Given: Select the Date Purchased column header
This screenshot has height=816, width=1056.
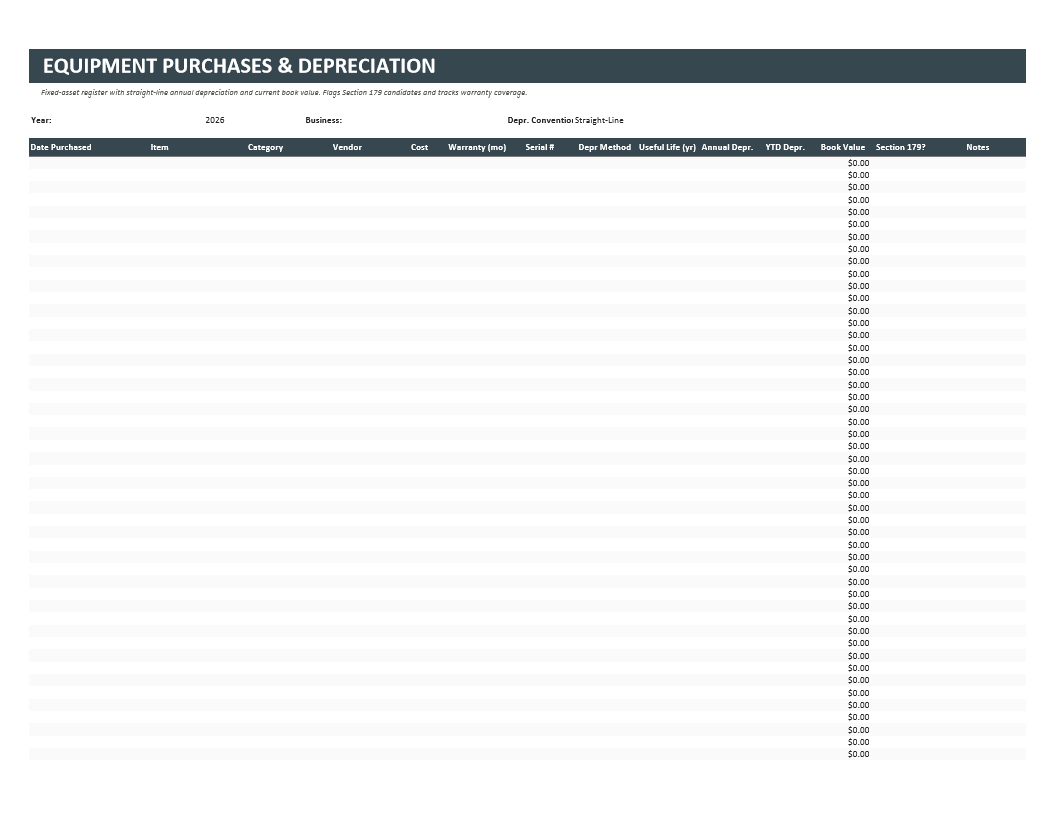Looking at the screenshot, I should coord(61,147).
